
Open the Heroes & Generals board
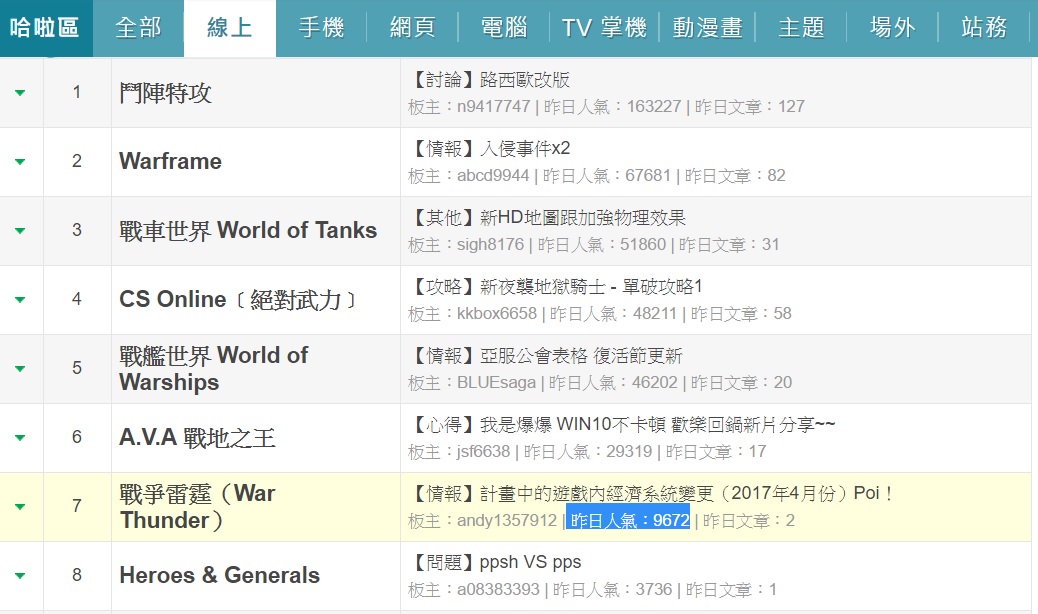[x=219, y=575]
